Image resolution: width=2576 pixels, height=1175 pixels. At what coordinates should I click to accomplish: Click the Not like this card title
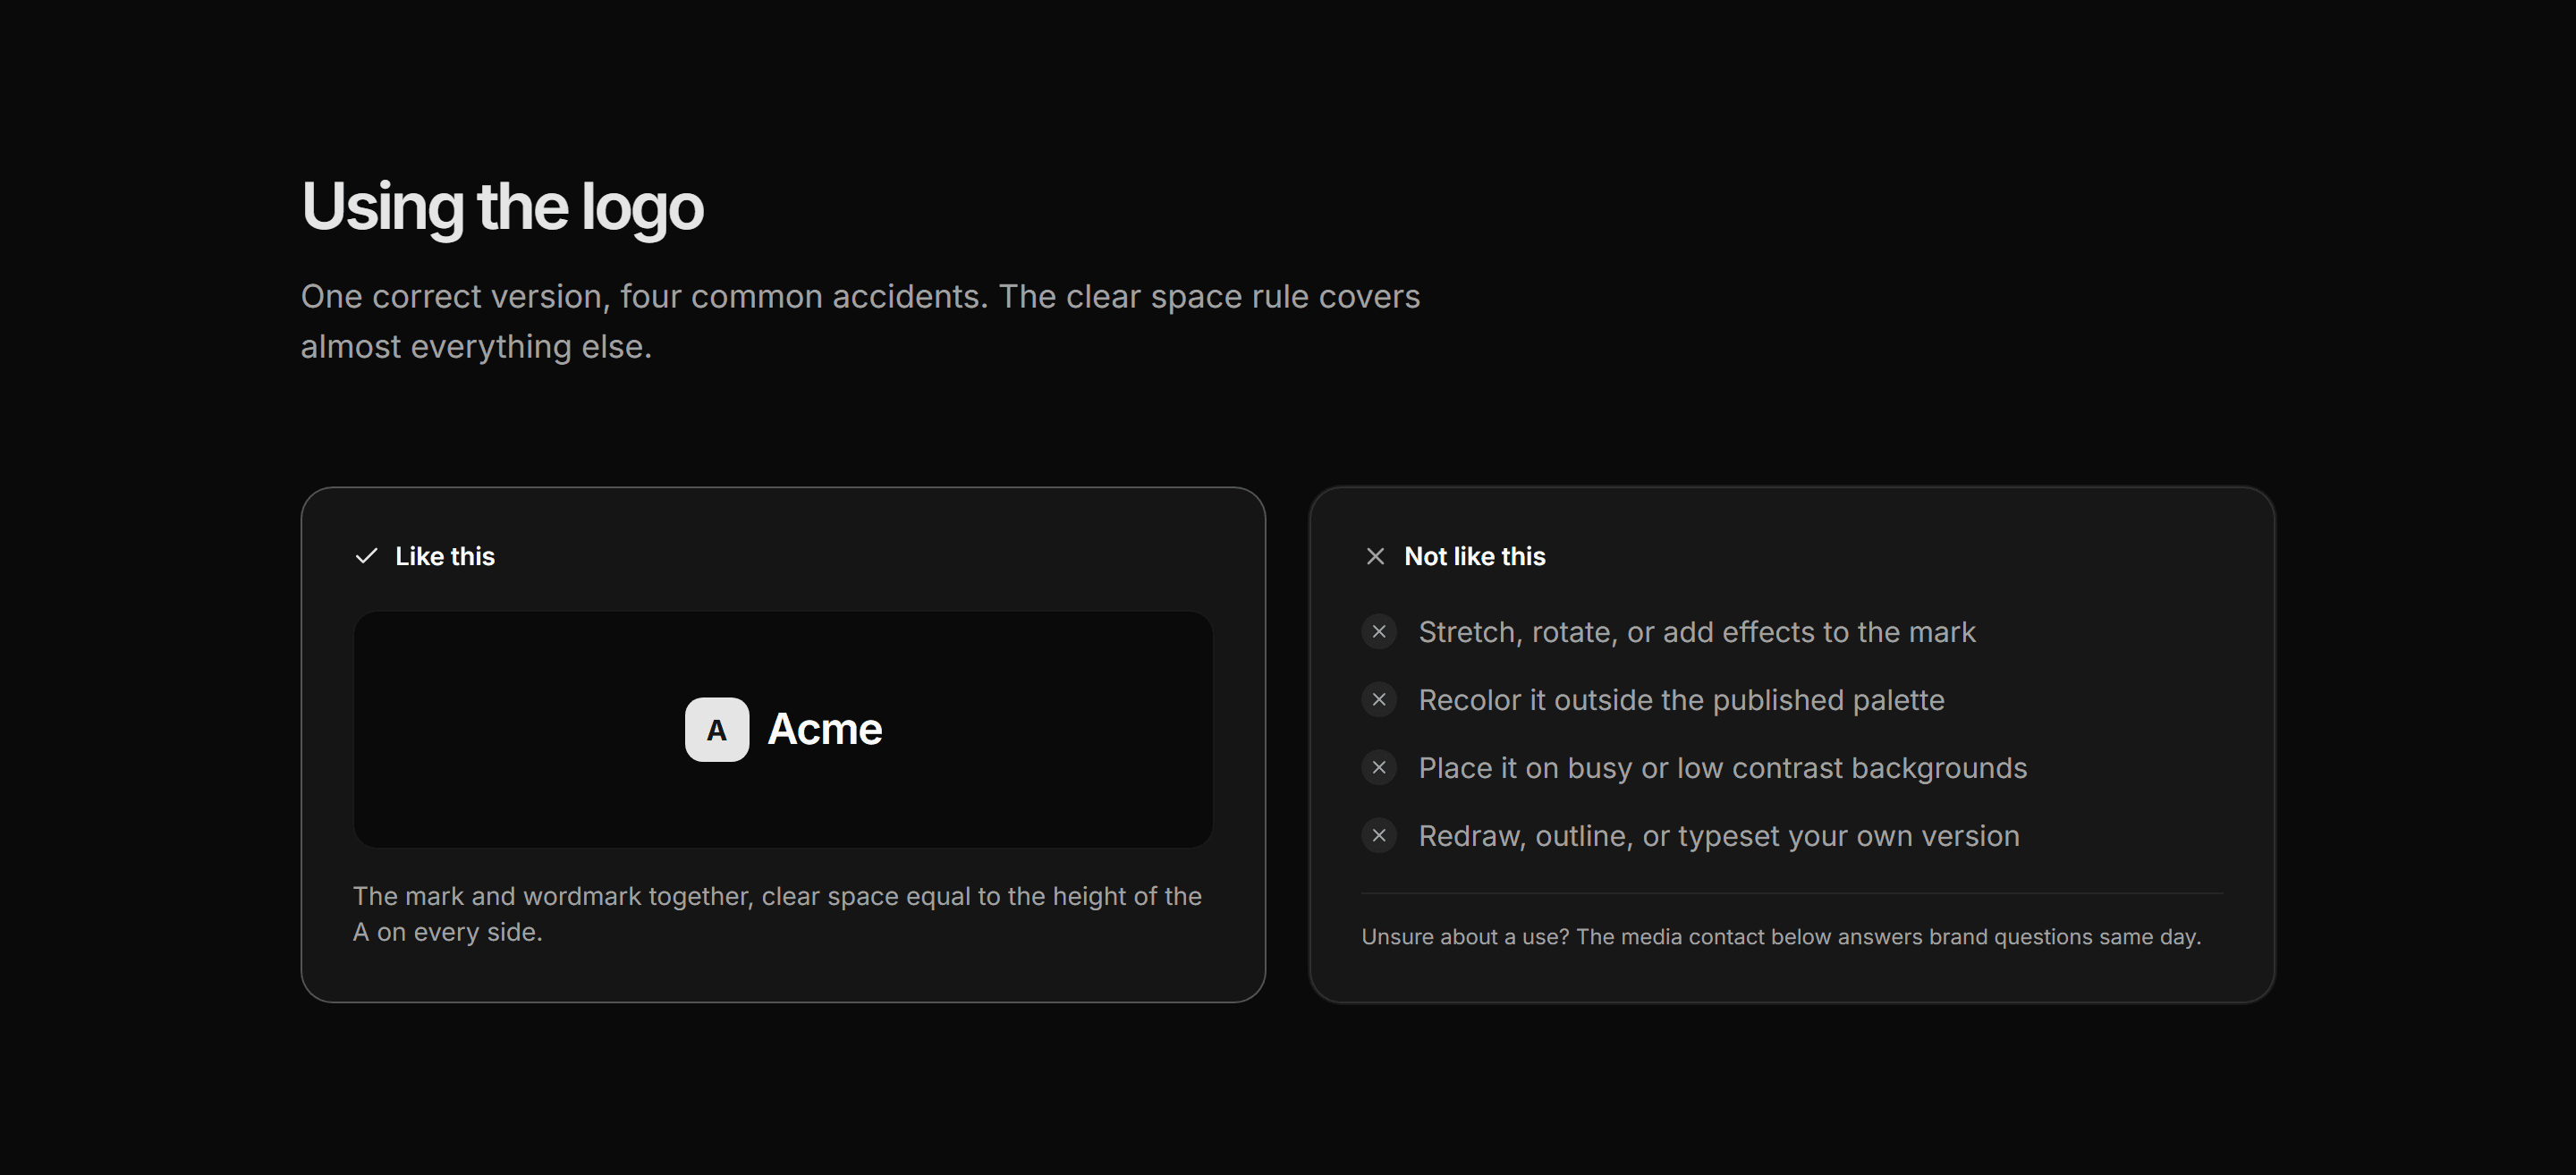pyautogui.click(x=1475, y=556)
